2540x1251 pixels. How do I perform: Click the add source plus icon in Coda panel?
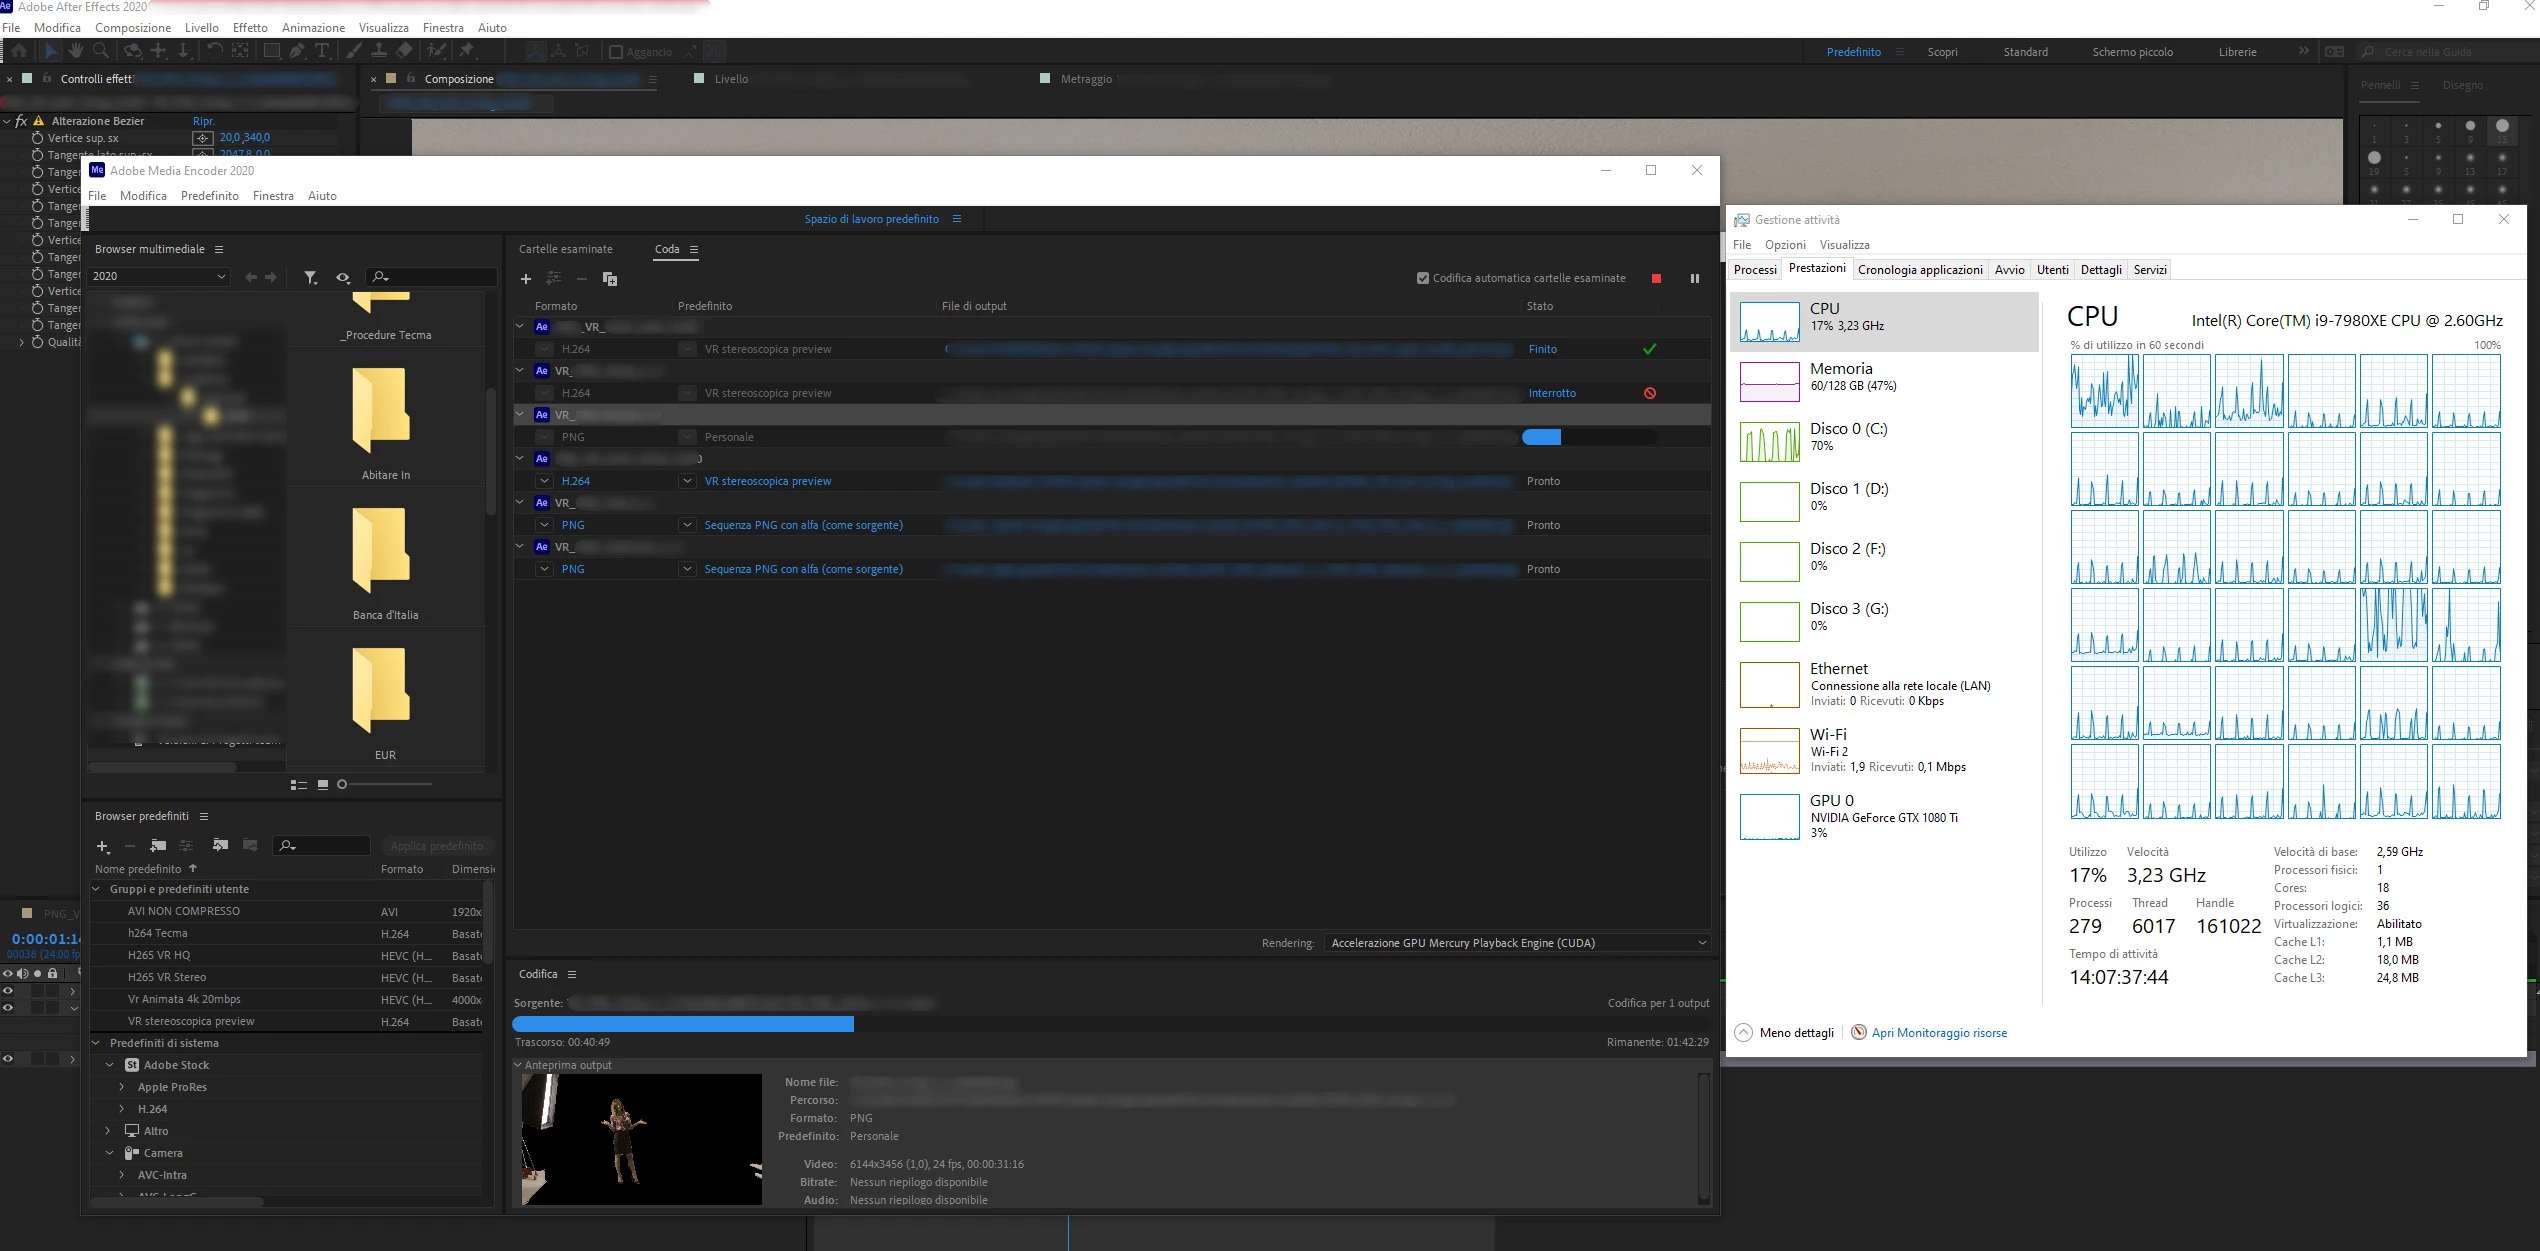[526, 279]
